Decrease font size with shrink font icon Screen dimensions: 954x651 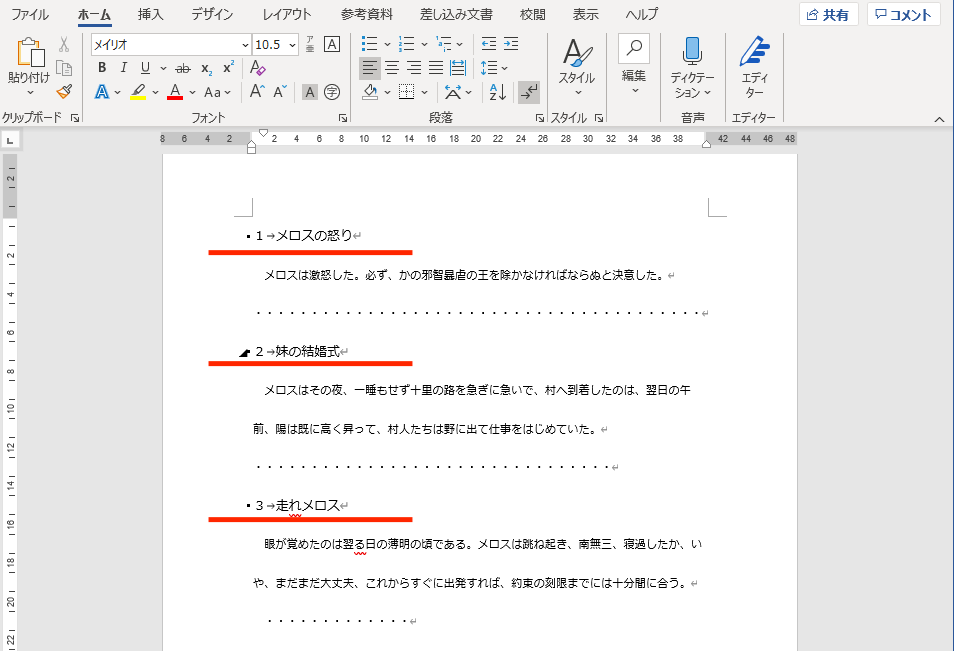[x=280, y=92]
